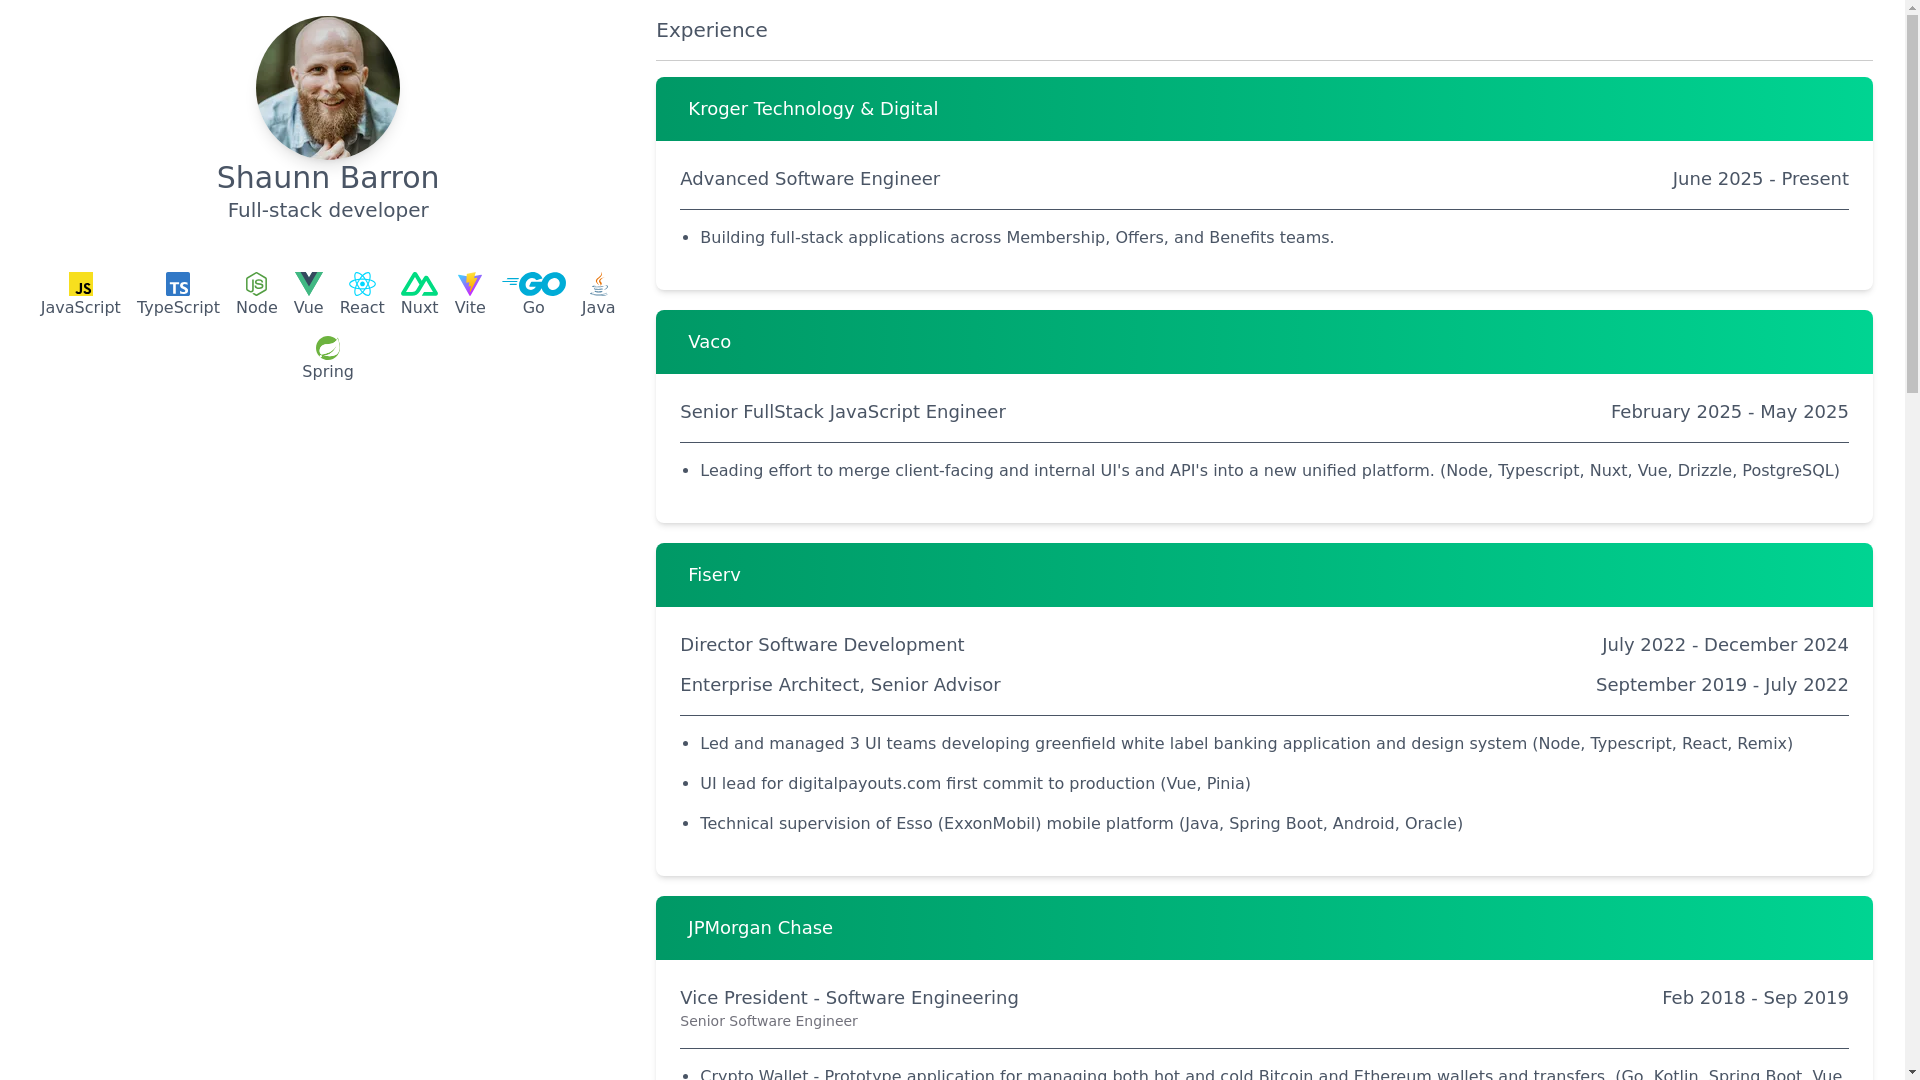Click the Vite lightning icon
1920x1080 pixels.
pos(470,284)
